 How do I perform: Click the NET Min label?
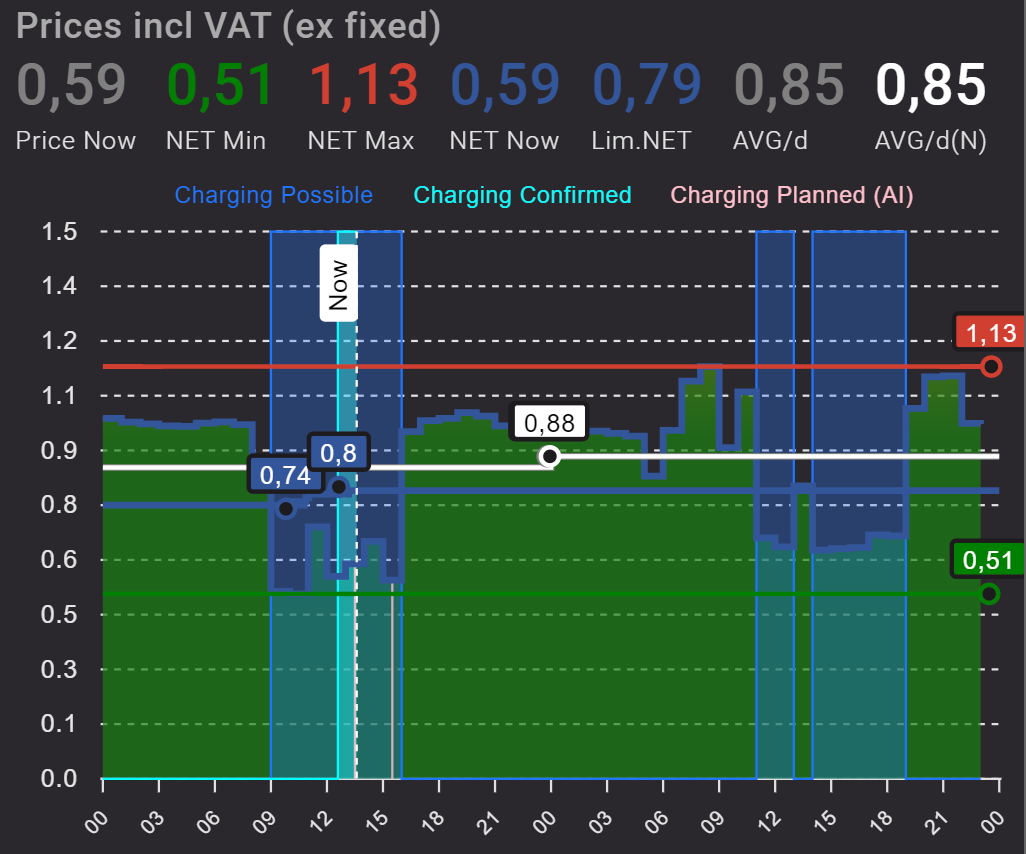[216, 141]
